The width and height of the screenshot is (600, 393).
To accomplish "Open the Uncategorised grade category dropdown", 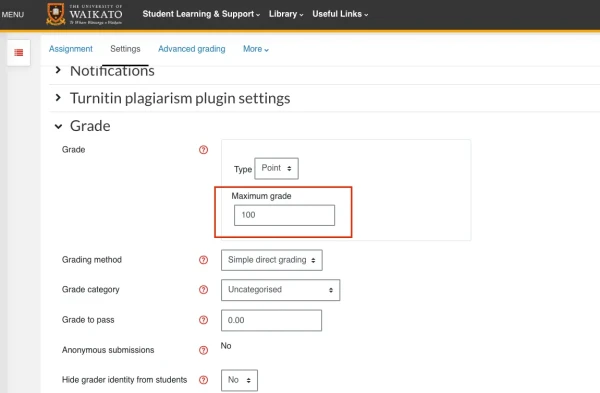I will click(x=280, y=290).
